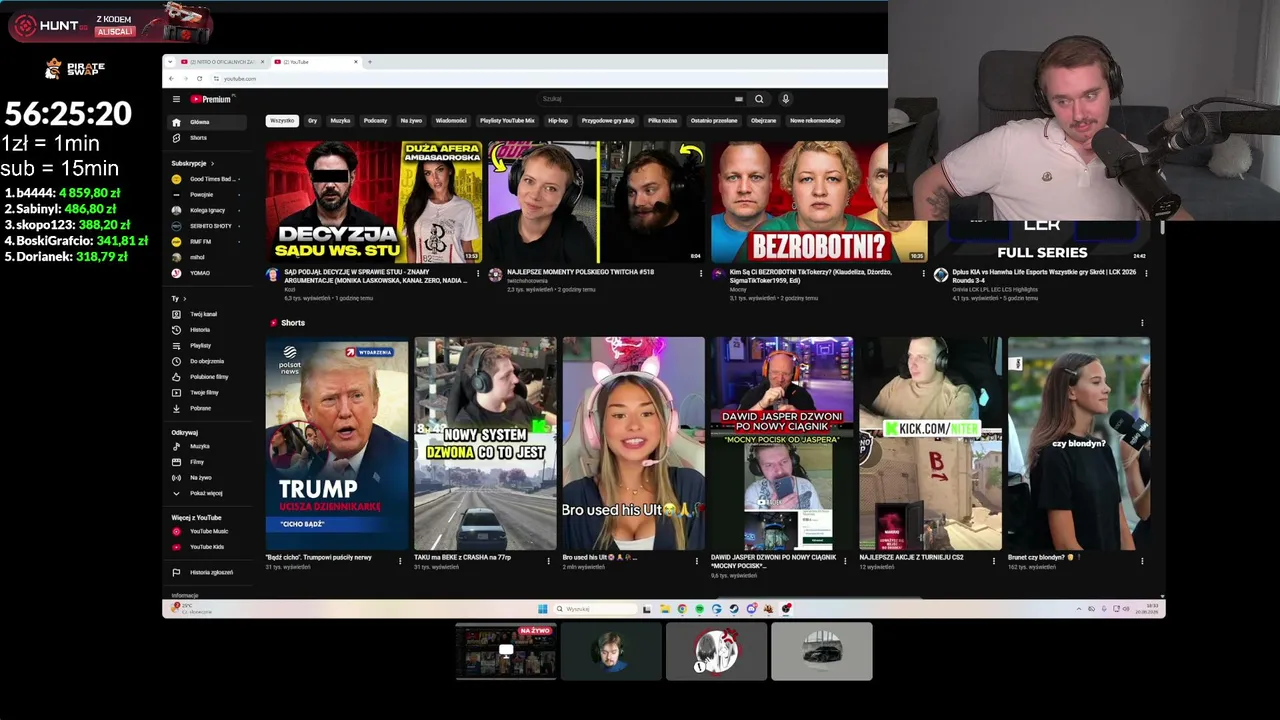
Task: Expand the Subskrypcje section chevron
Action: (212, 163)
